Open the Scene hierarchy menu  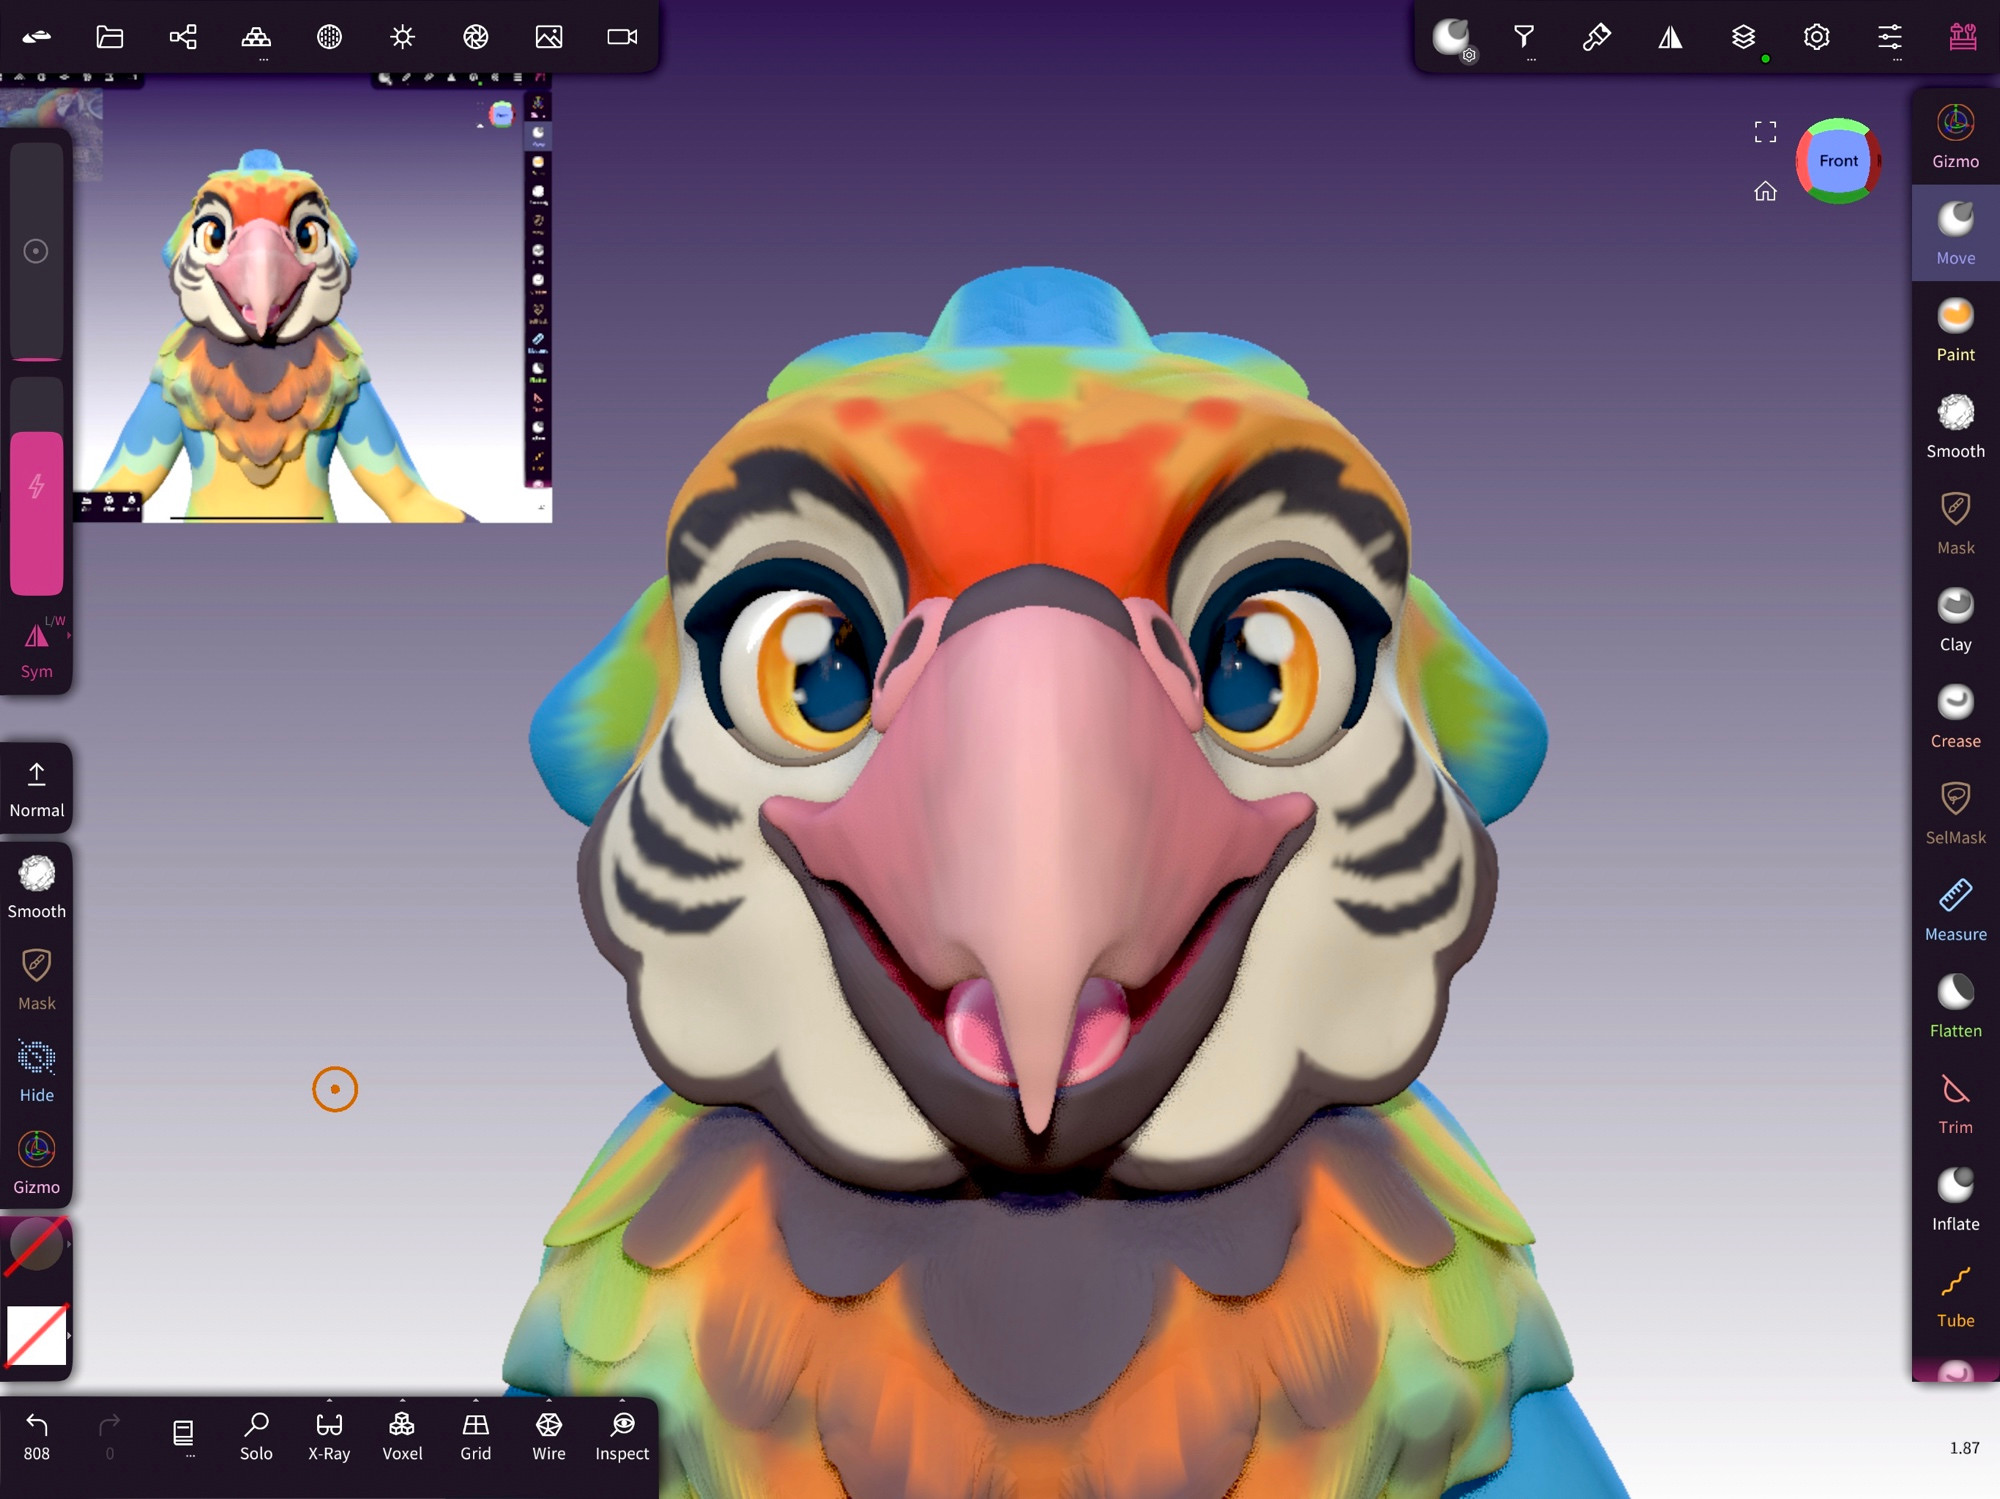[x=183, y=37]
